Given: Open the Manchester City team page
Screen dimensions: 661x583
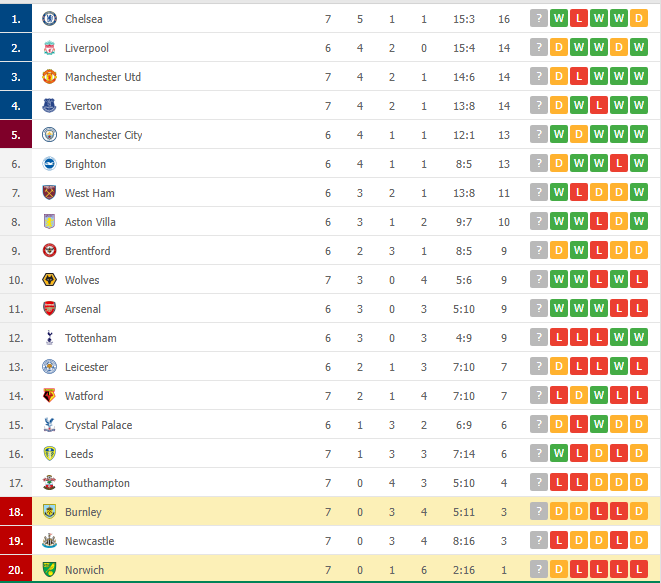Looking at the screenshot, I should [104, 135].
